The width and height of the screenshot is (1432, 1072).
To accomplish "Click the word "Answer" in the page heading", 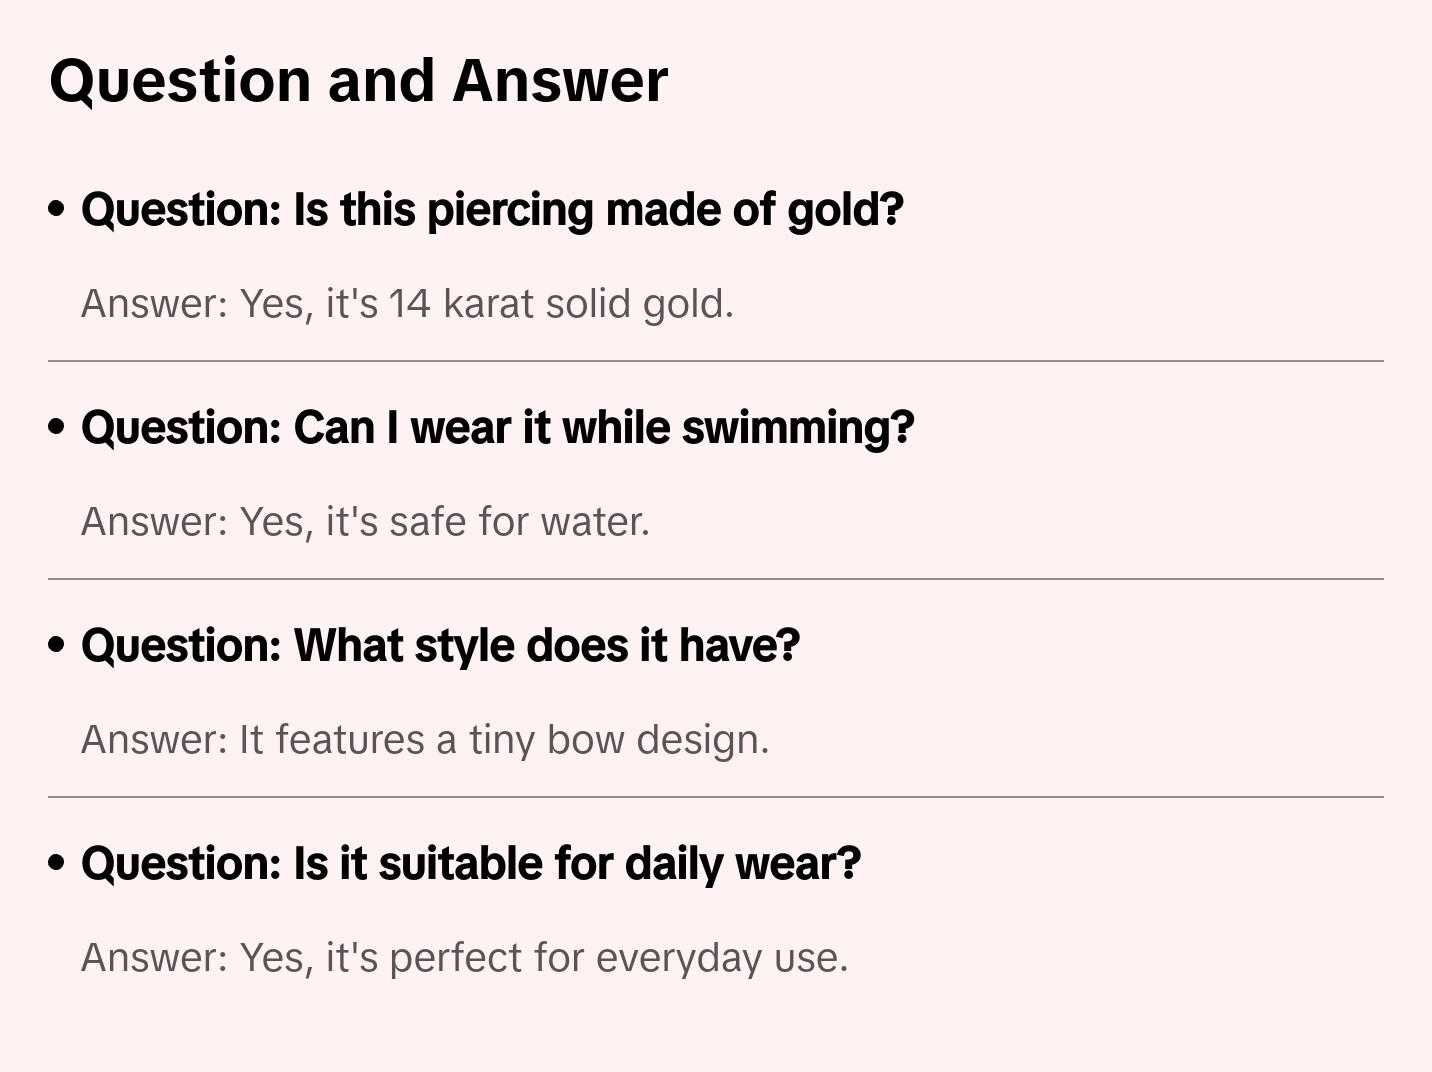I will point(560,80).
